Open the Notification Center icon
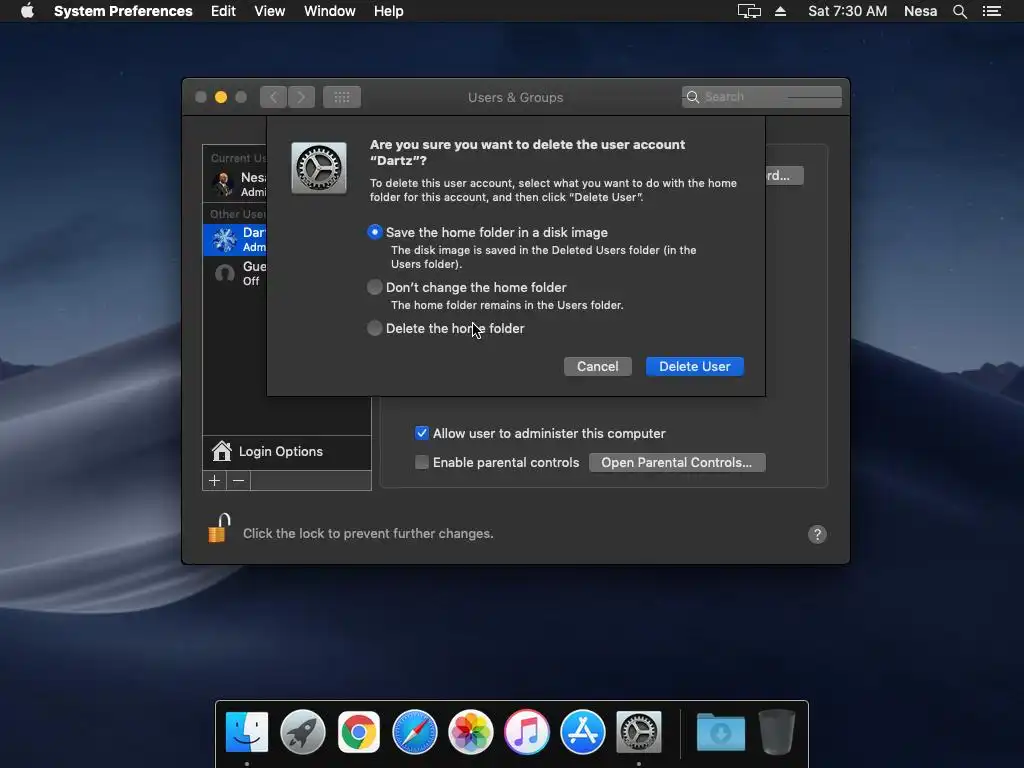This screenshot has width=1024, height=768. [x=992, y=11]
